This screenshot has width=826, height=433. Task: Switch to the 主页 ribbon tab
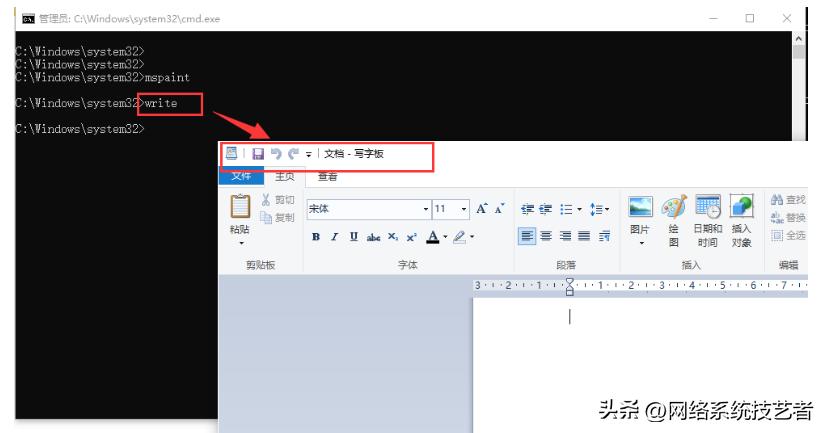click(284, 176)
